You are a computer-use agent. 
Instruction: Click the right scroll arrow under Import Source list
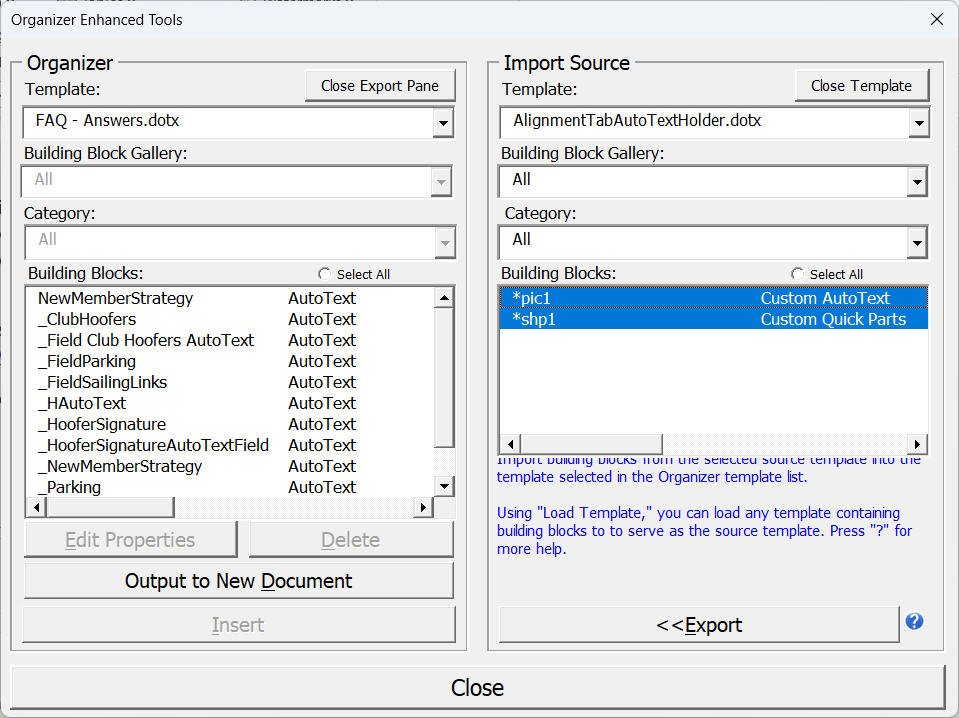(x=916, y=443)
